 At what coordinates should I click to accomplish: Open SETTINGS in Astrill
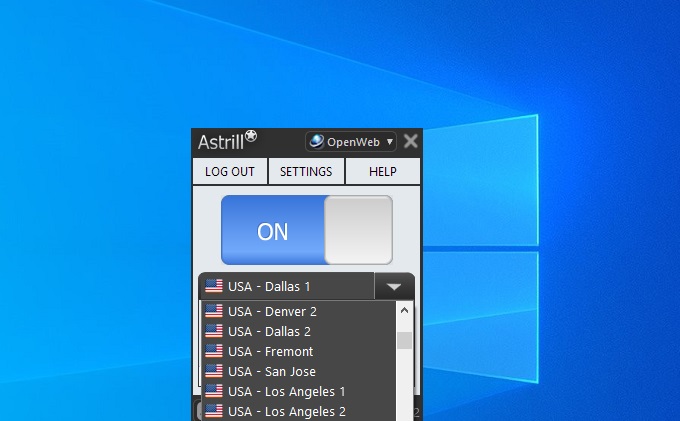click(306, 172)
